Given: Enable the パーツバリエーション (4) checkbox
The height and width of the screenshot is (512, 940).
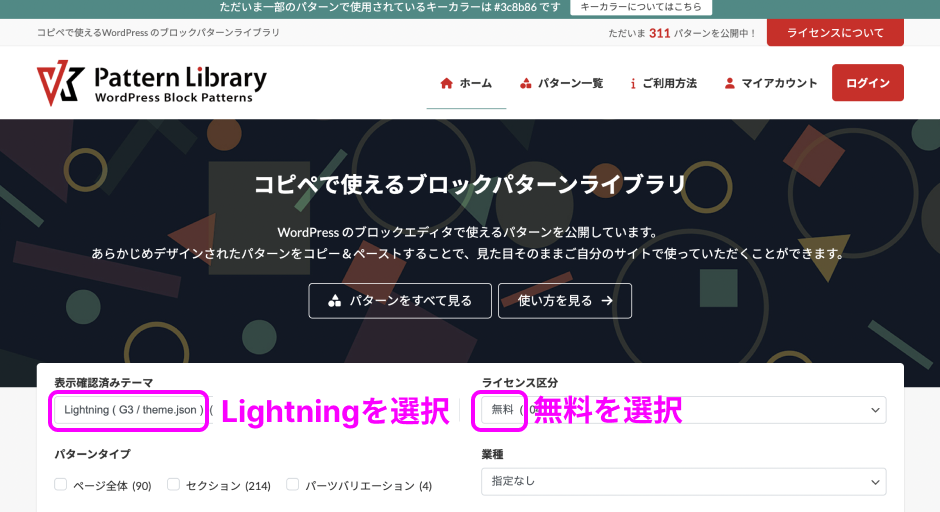Looking at the screenshot, I should click(293, 484).
